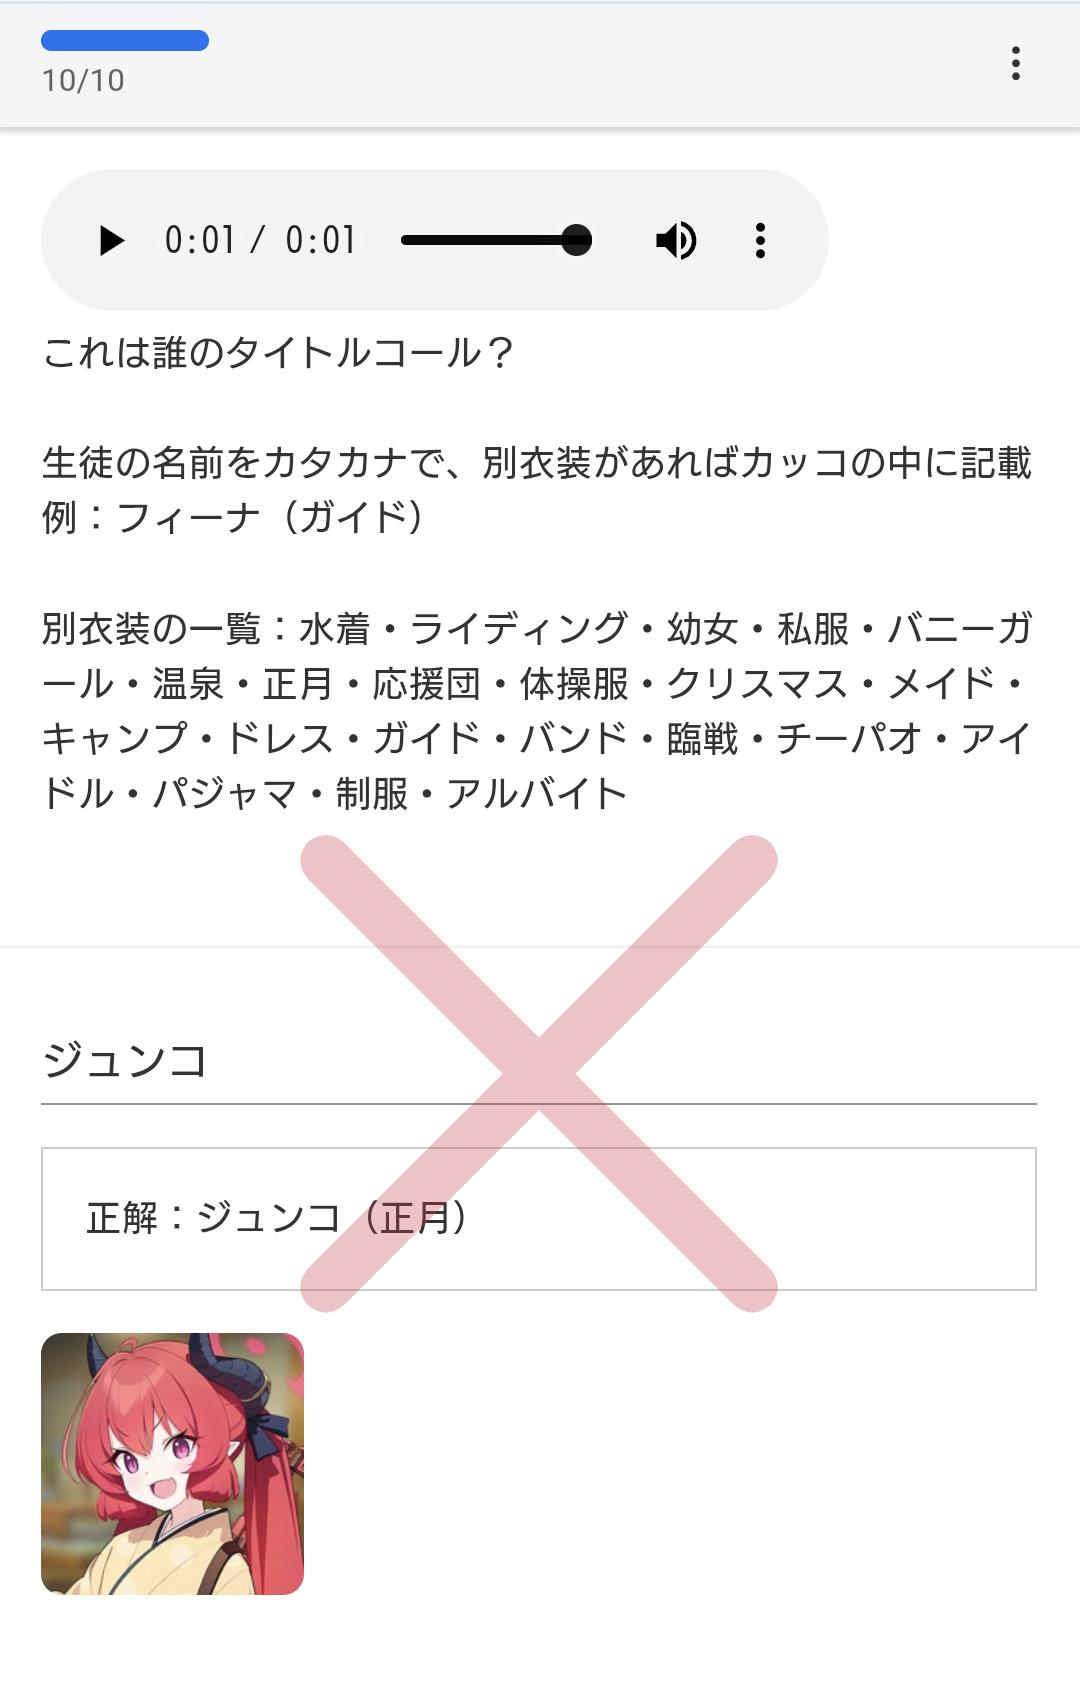Image resolution: width=1080 pixels, height=1683 pixels.
Task: Click the 0:01 / 0:01 time display
Action: 260,241
